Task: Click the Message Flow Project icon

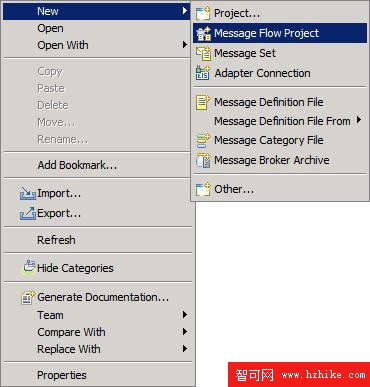Action: (203, 33)
